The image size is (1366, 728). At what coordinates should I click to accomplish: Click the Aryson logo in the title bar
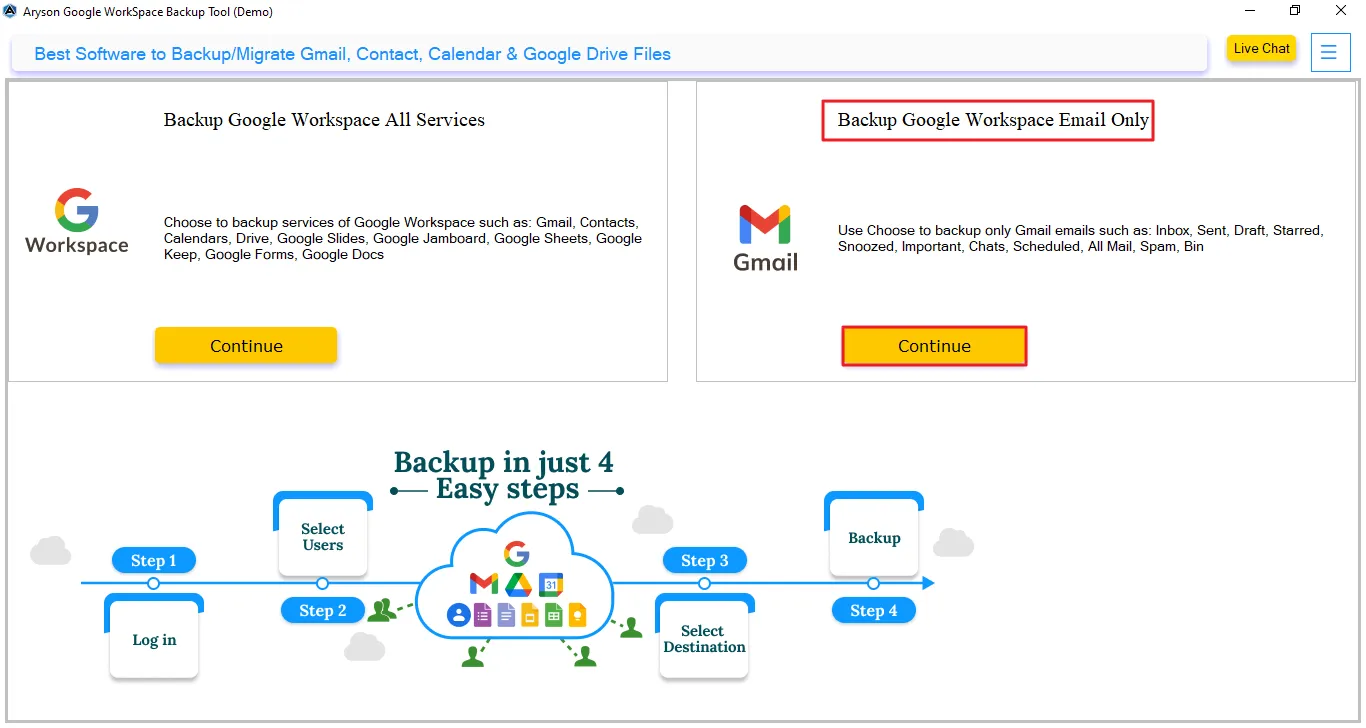tap(10, 10)
